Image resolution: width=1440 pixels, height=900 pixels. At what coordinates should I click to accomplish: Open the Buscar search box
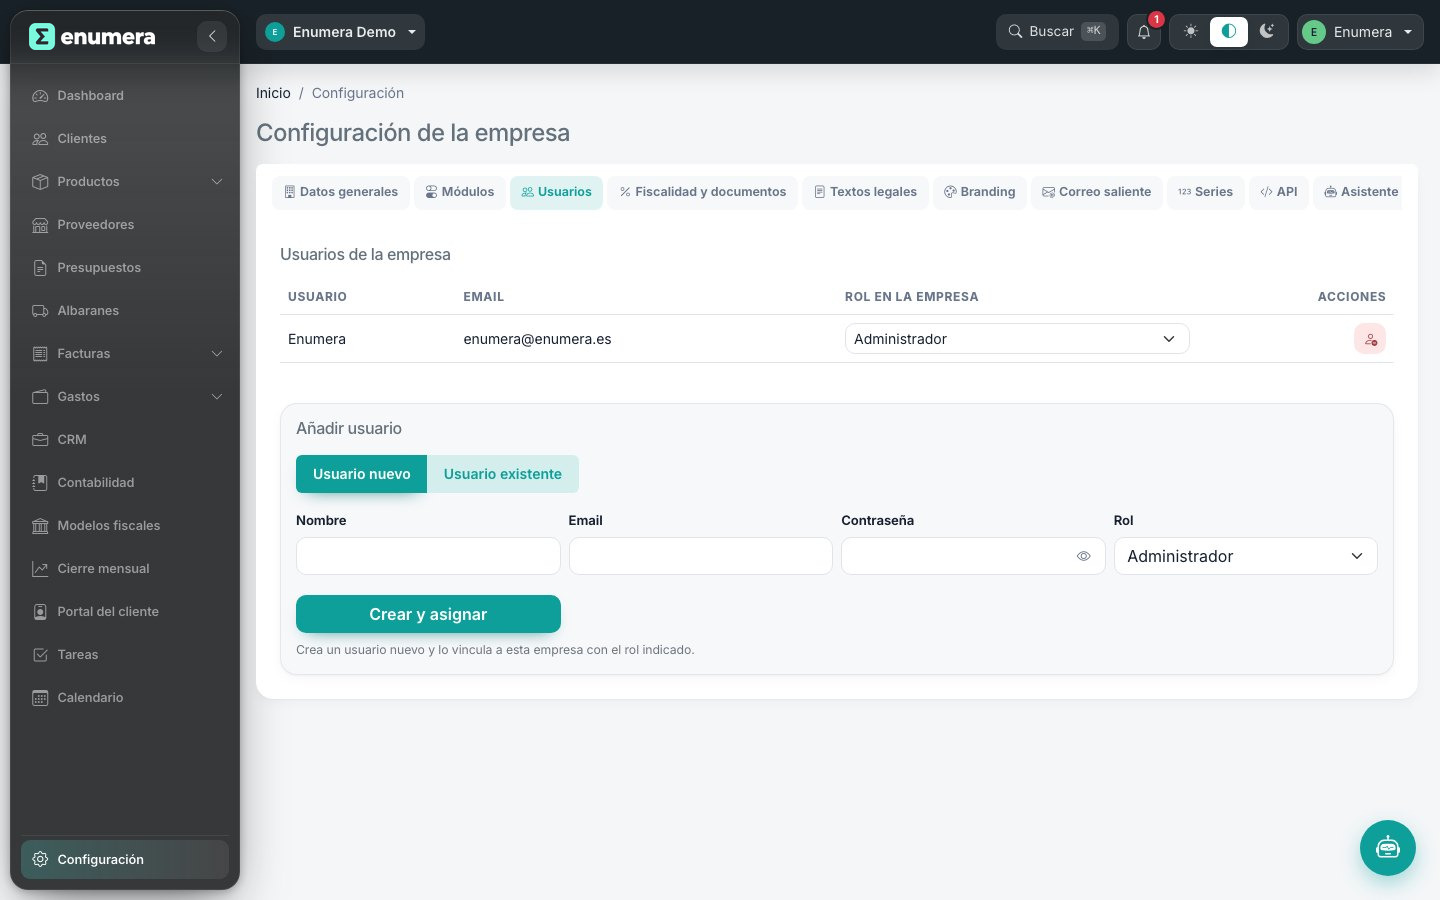pyautogui.click(x=1057, y=32)
